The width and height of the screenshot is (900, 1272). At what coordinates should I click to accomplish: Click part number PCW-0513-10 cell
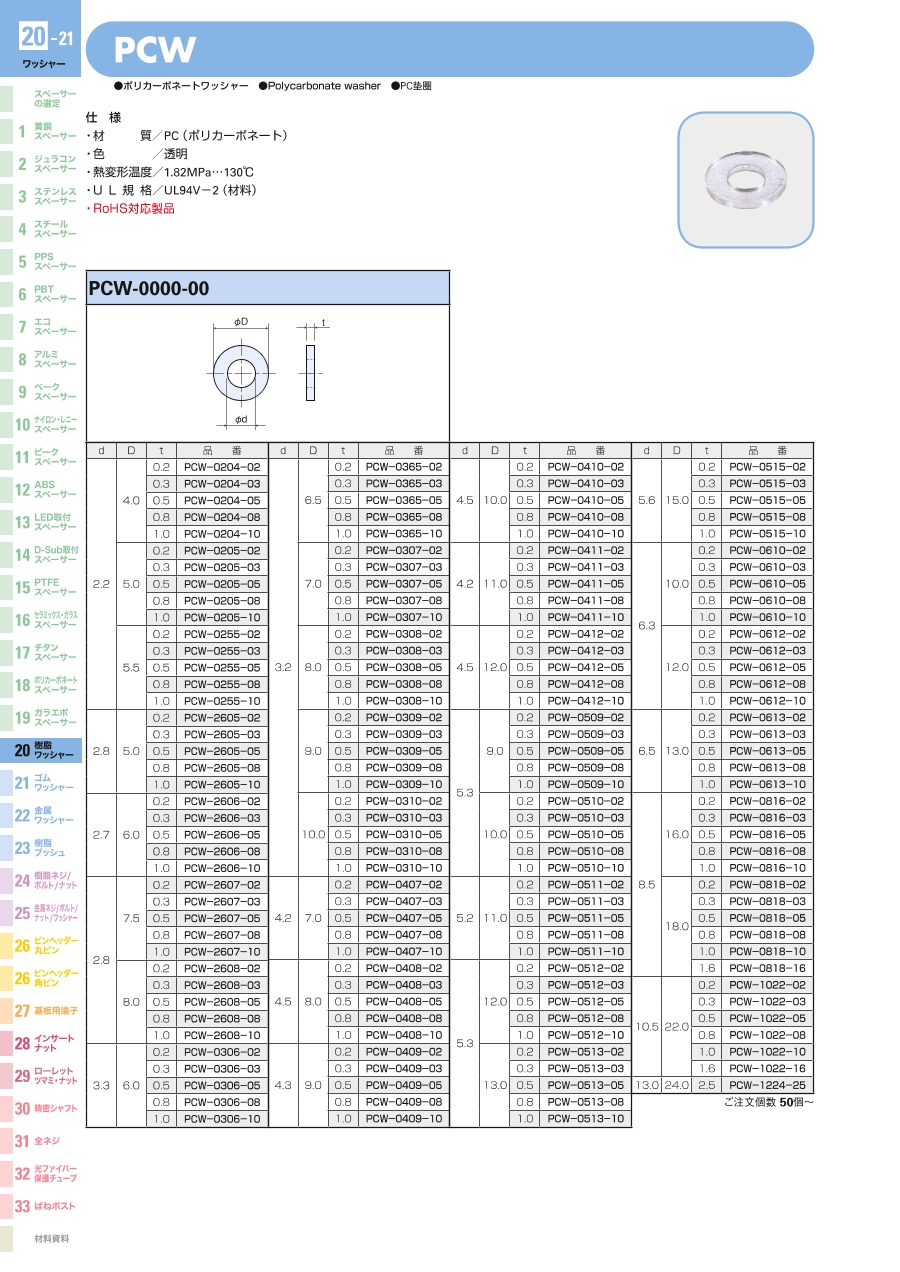coord(585,1119)
